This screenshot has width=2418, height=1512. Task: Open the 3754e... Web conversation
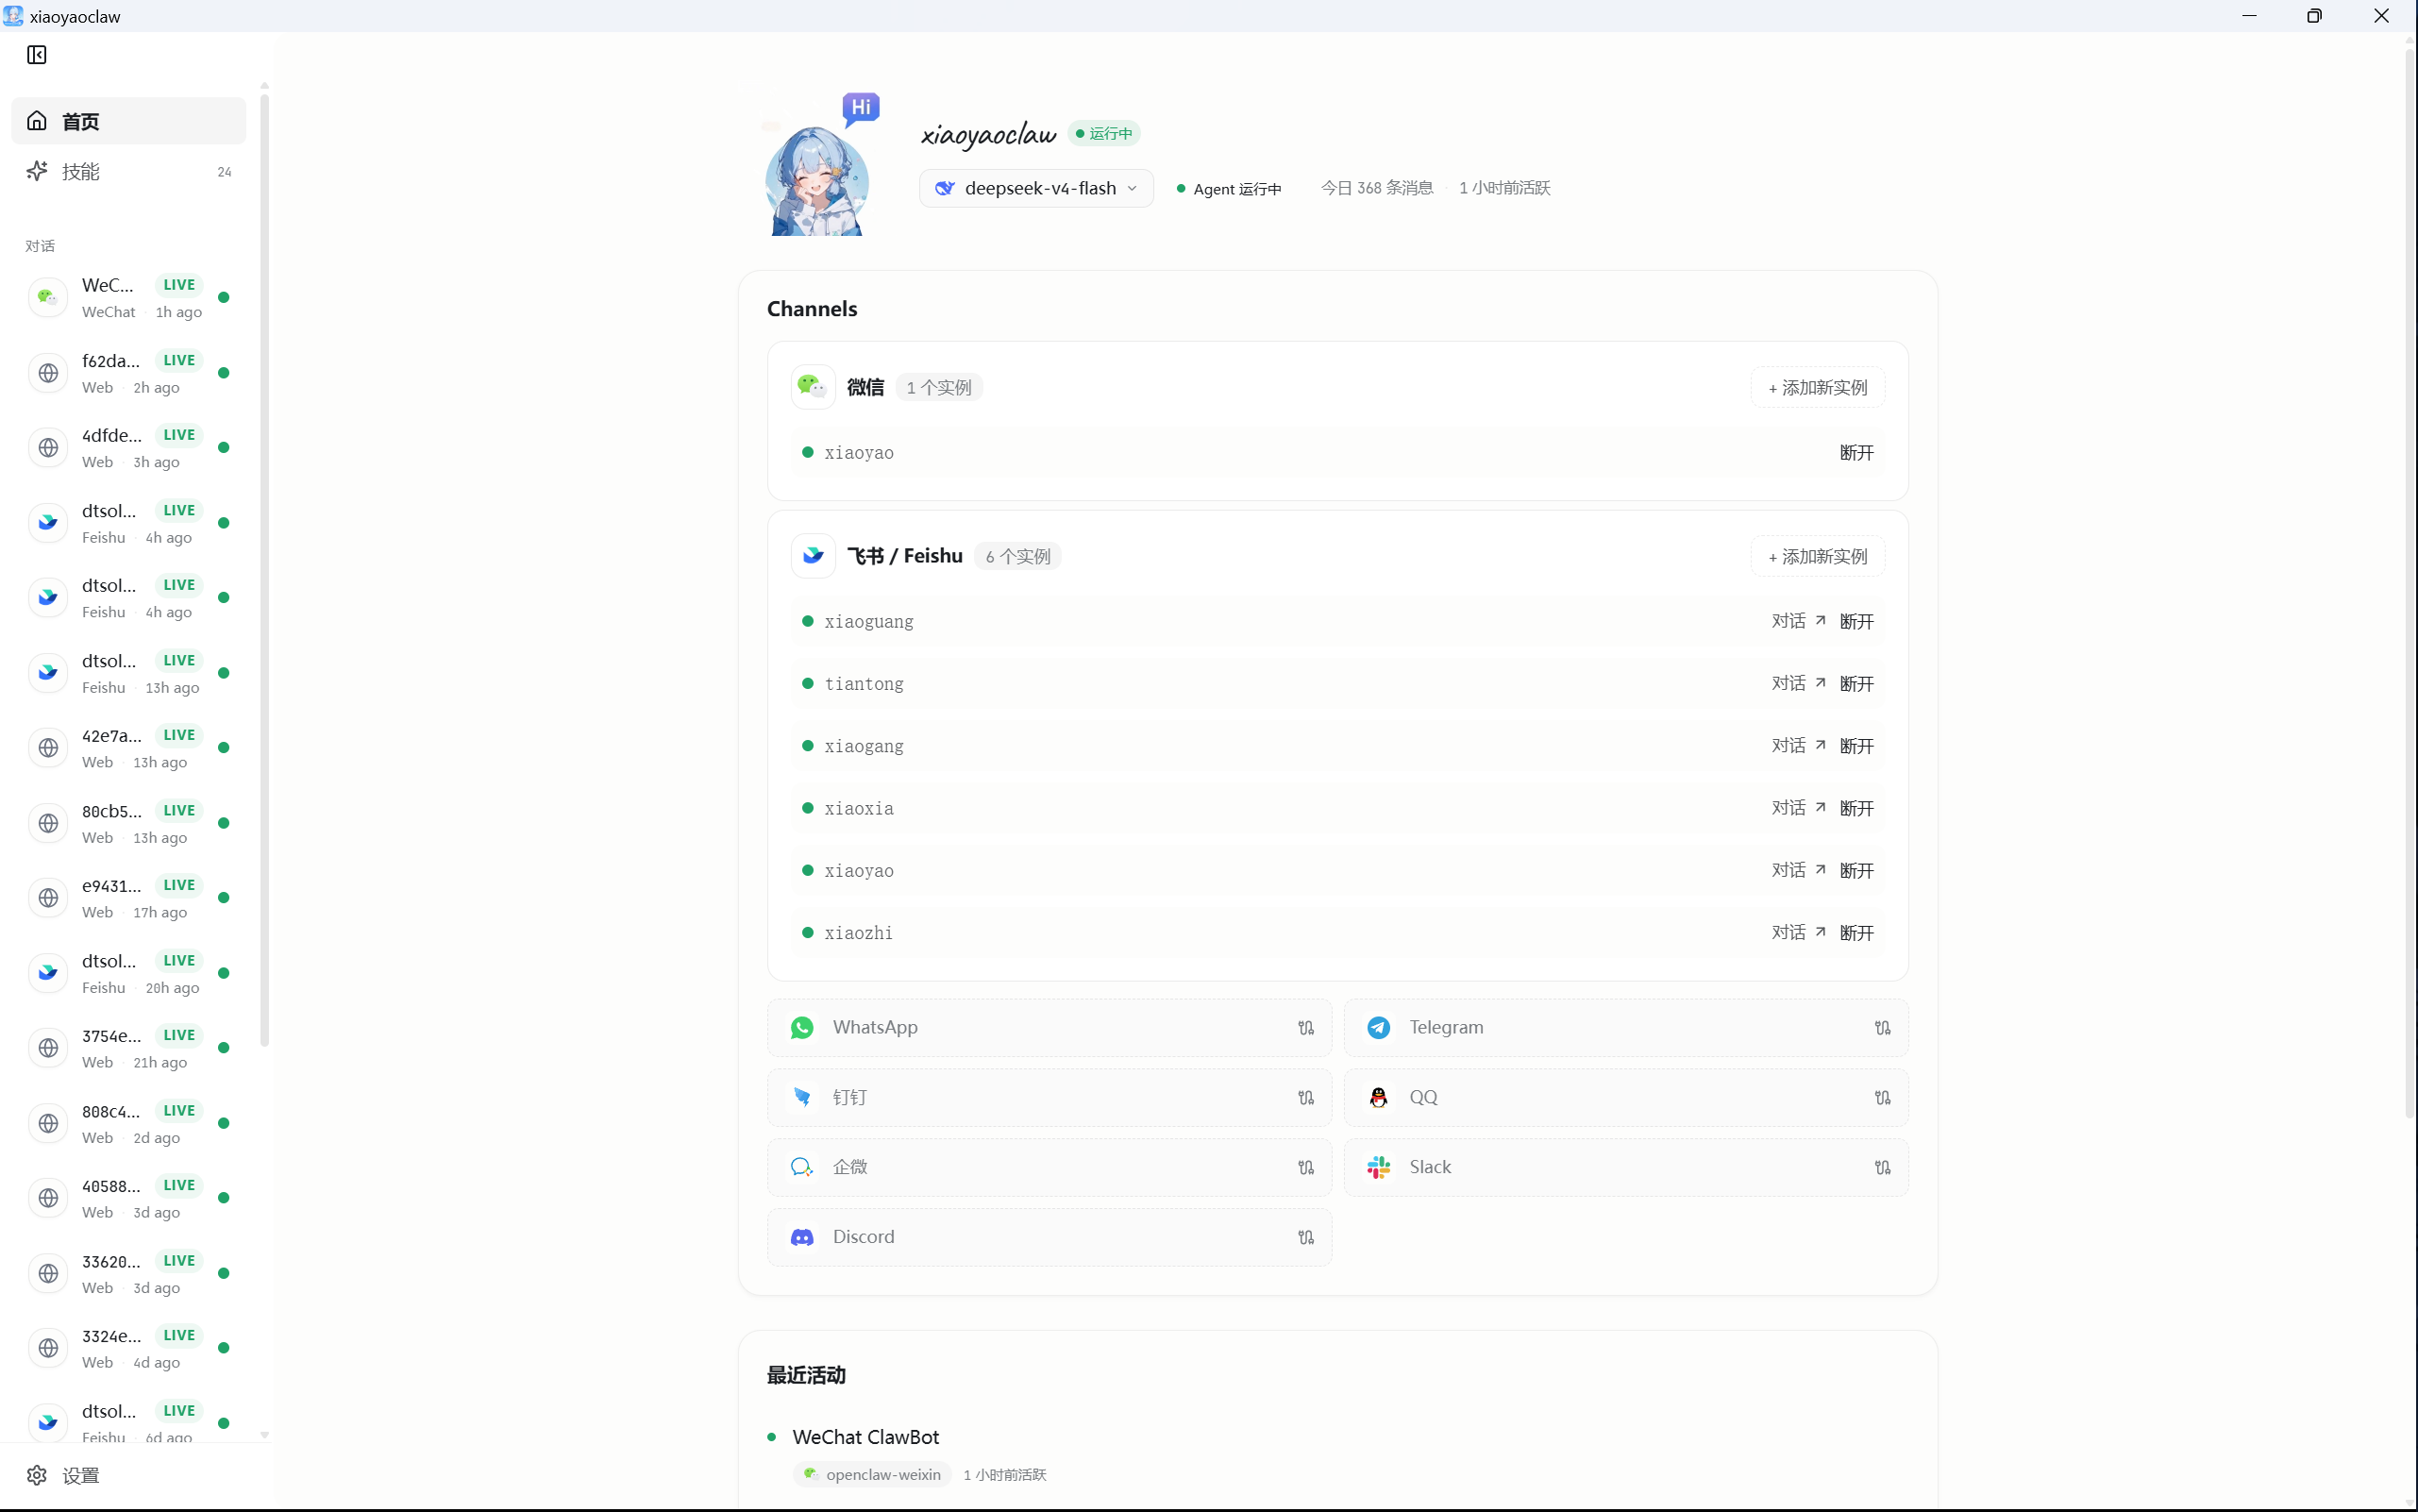(129, 1048)
